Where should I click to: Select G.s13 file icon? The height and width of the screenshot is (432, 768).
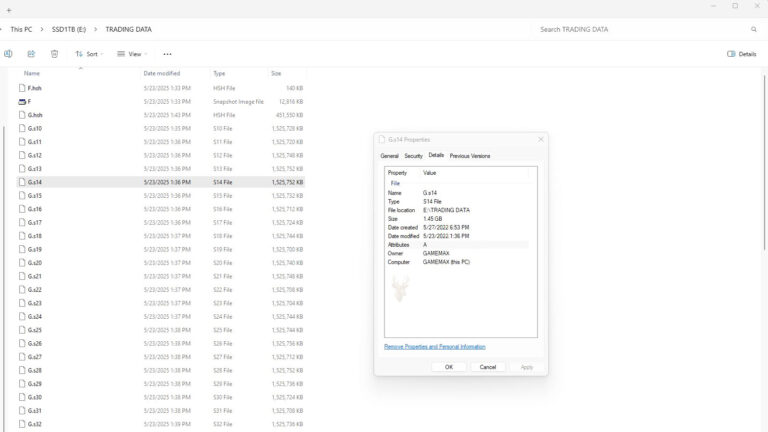[22, 168]
